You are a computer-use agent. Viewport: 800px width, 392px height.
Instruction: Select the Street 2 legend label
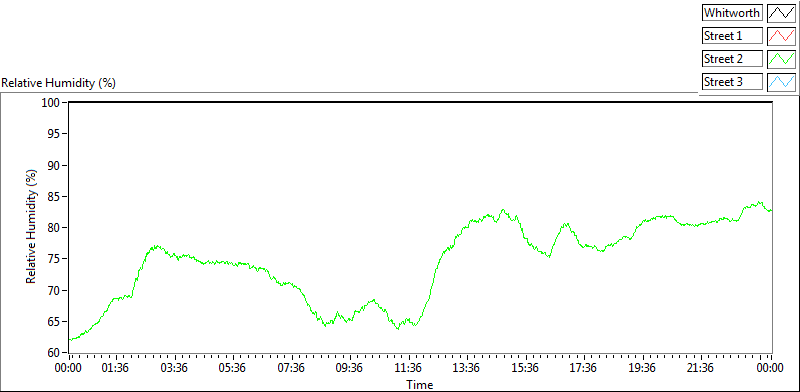(x=732, y=59)
